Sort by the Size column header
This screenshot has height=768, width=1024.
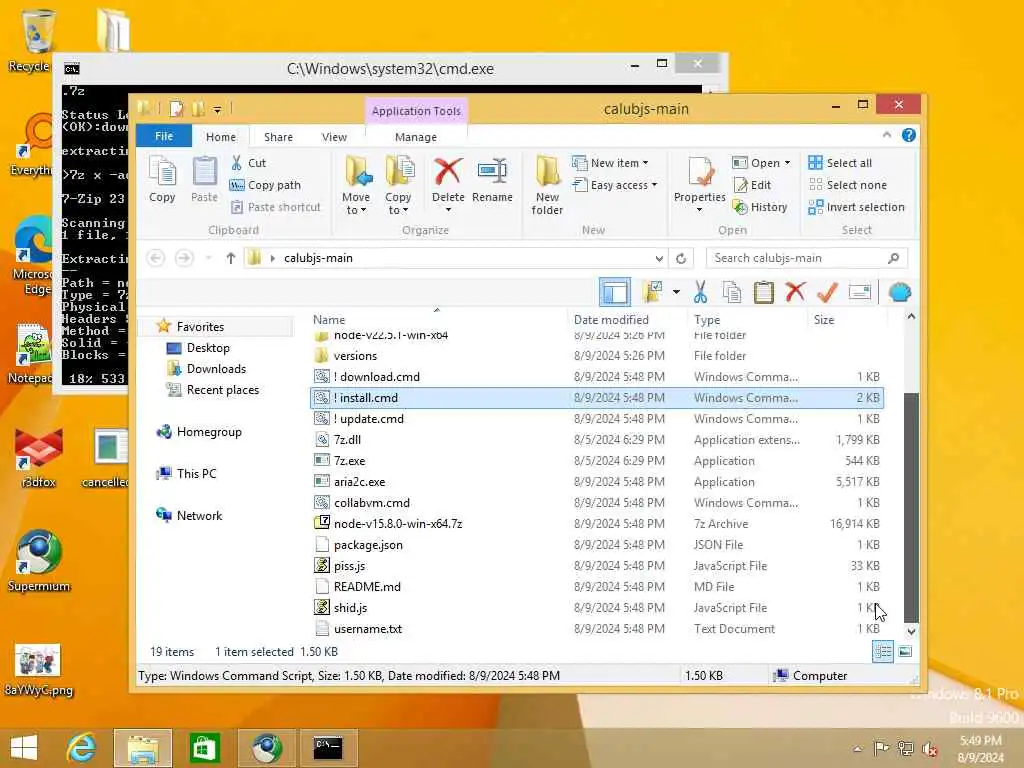847,319
